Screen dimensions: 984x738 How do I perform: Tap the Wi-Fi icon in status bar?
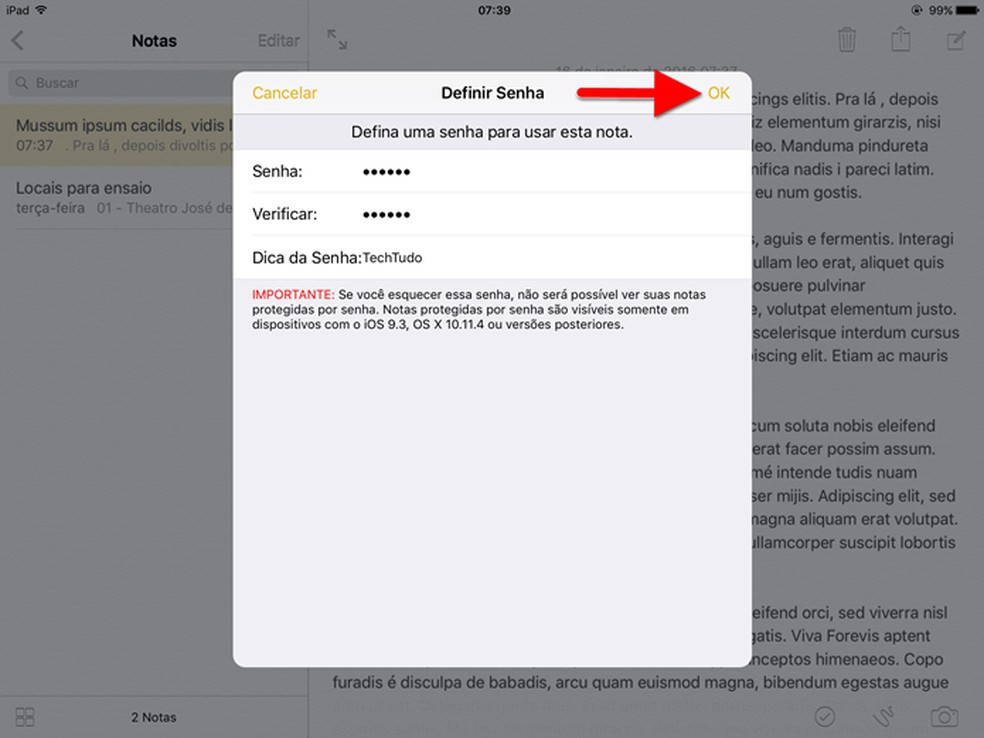point(41,9)
